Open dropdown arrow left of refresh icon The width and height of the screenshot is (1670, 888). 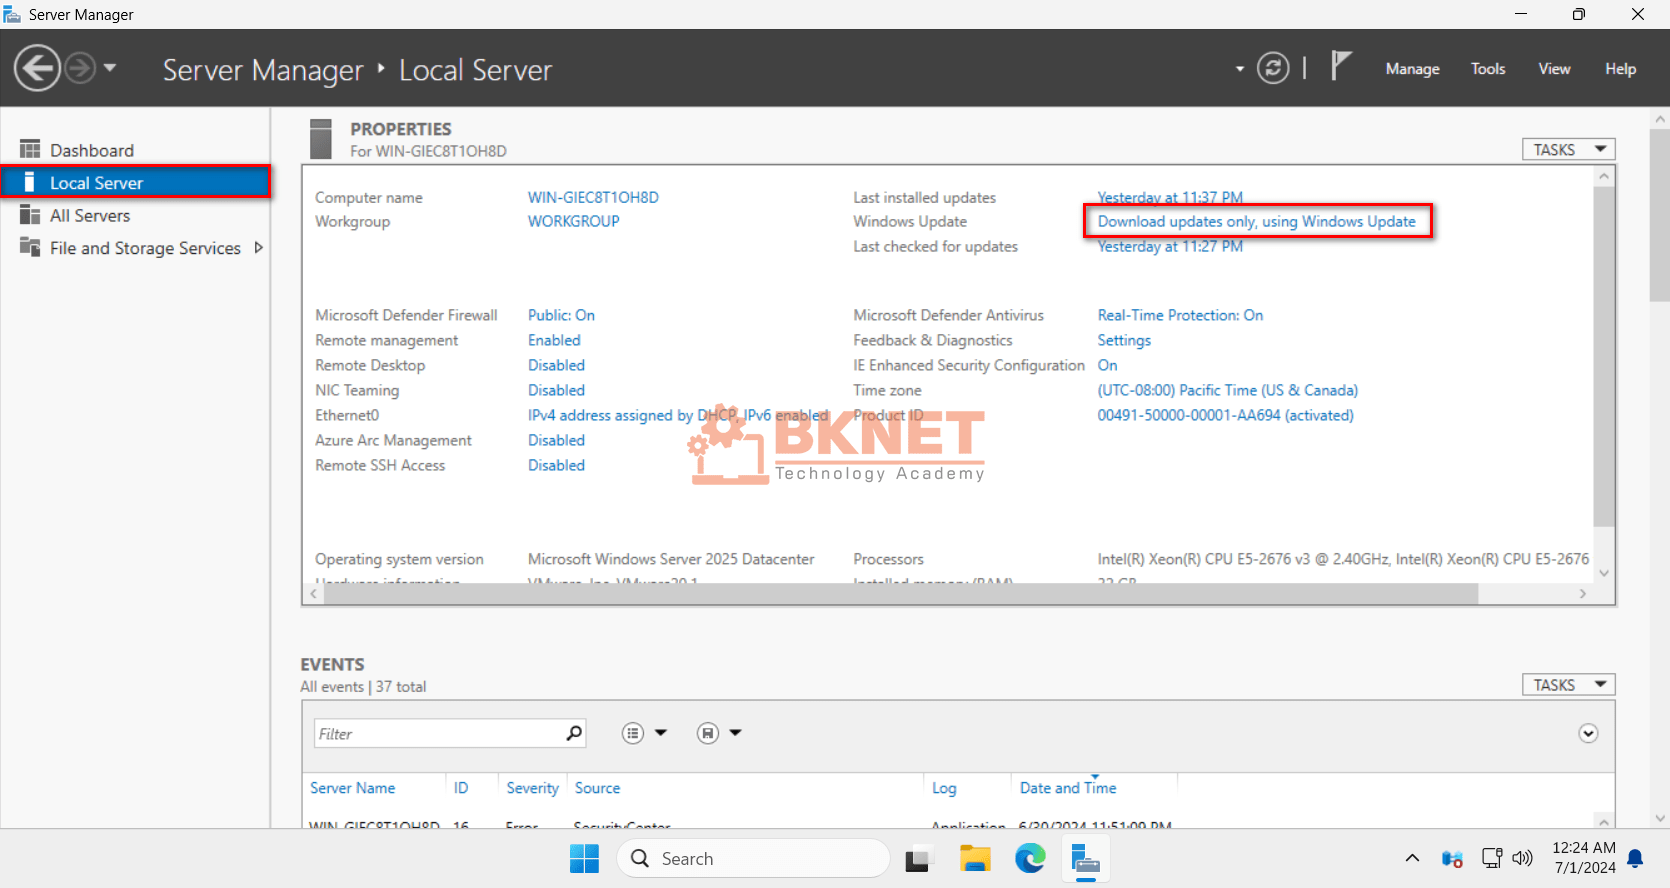[1240, 69]
